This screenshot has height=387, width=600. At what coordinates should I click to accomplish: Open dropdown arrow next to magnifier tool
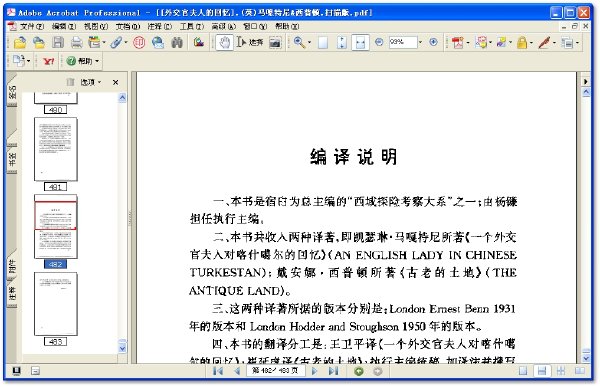click(x=309, y=43)
